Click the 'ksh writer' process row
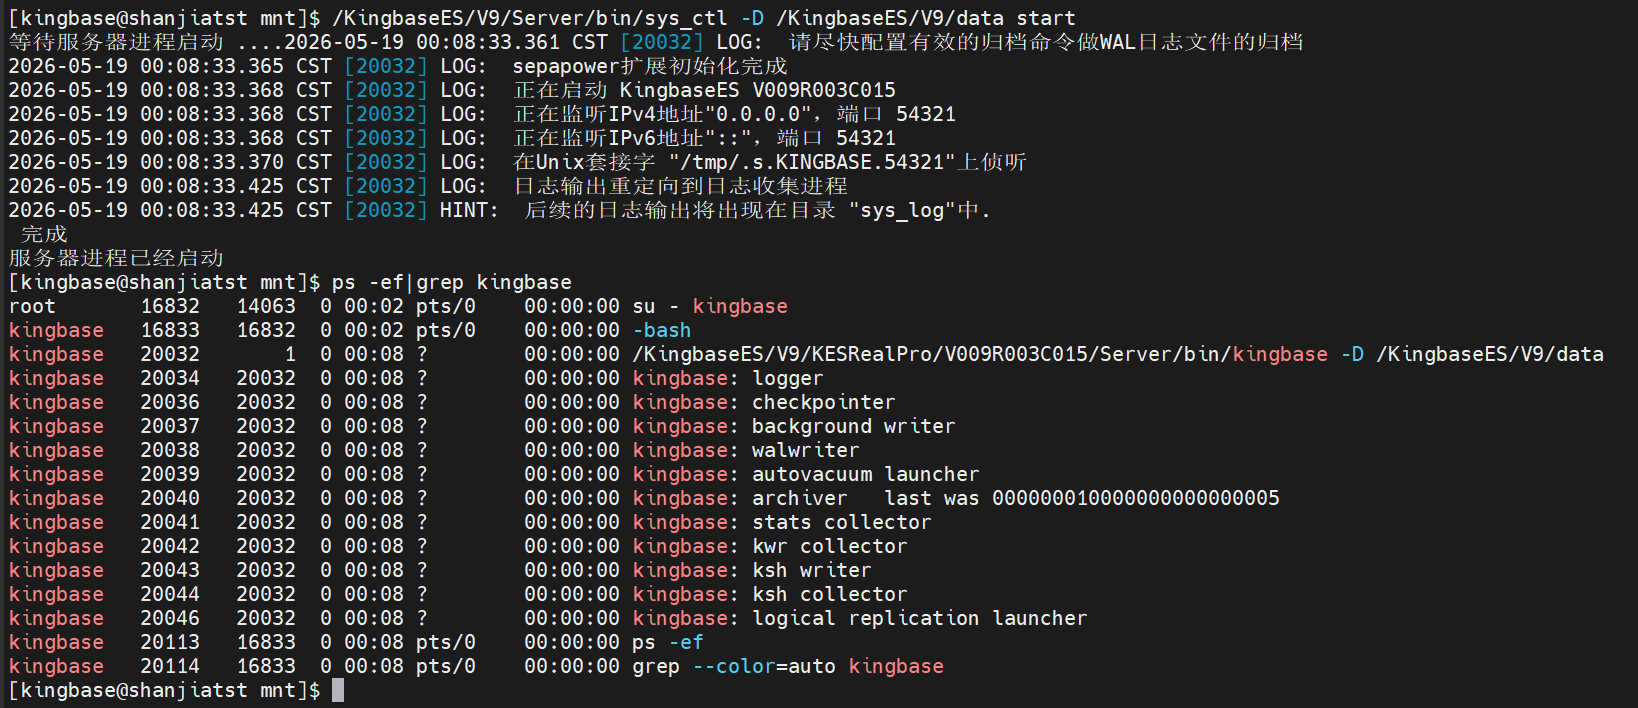 tap(440, 570)
